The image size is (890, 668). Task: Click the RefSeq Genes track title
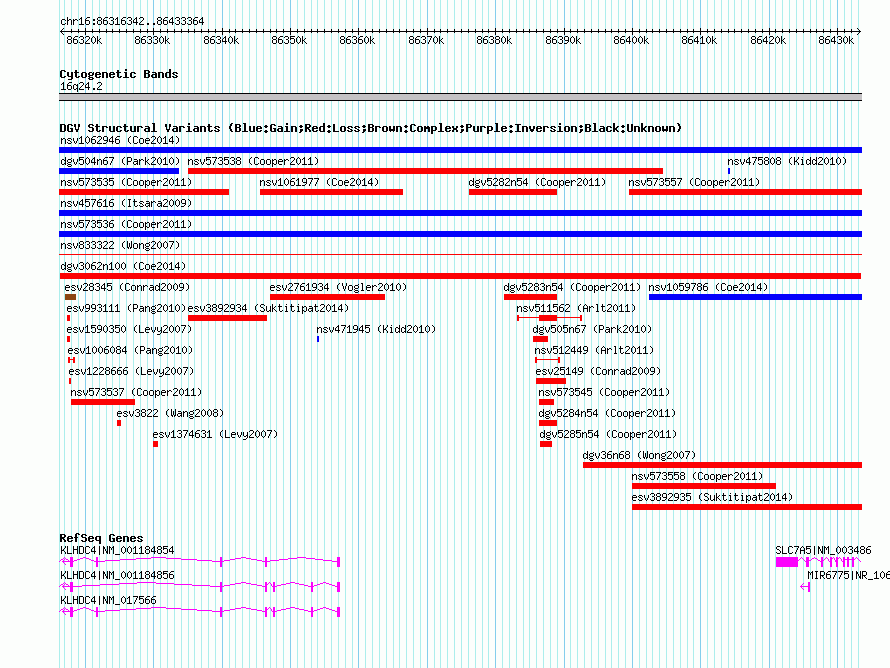click(102, 538)
